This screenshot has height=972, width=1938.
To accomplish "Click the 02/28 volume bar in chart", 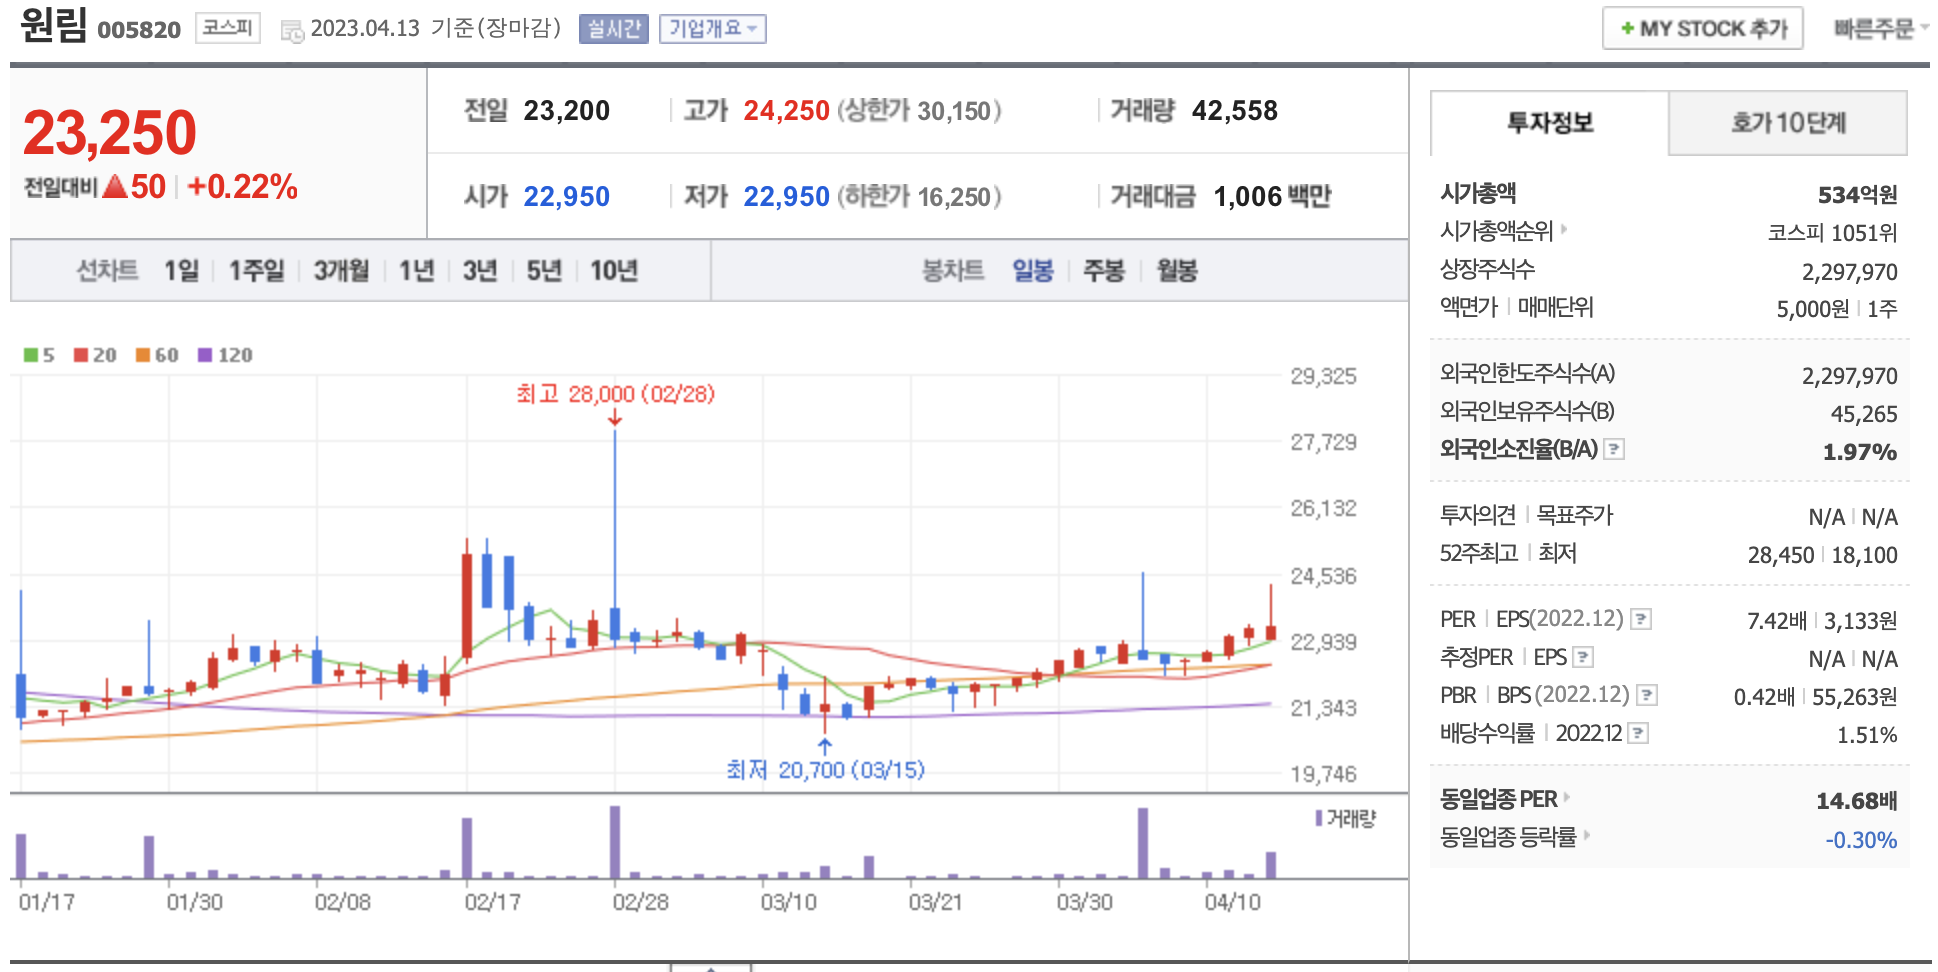I will tap(615, 842).
